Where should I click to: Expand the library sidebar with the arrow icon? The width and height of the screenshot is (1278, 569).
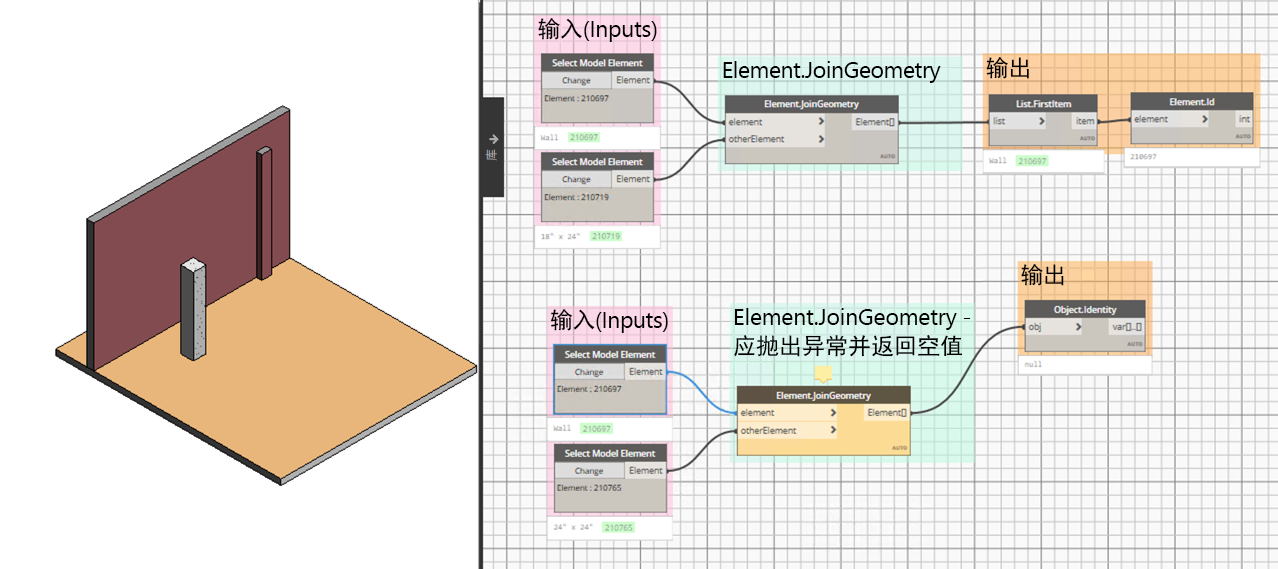[x=492, y=139]
